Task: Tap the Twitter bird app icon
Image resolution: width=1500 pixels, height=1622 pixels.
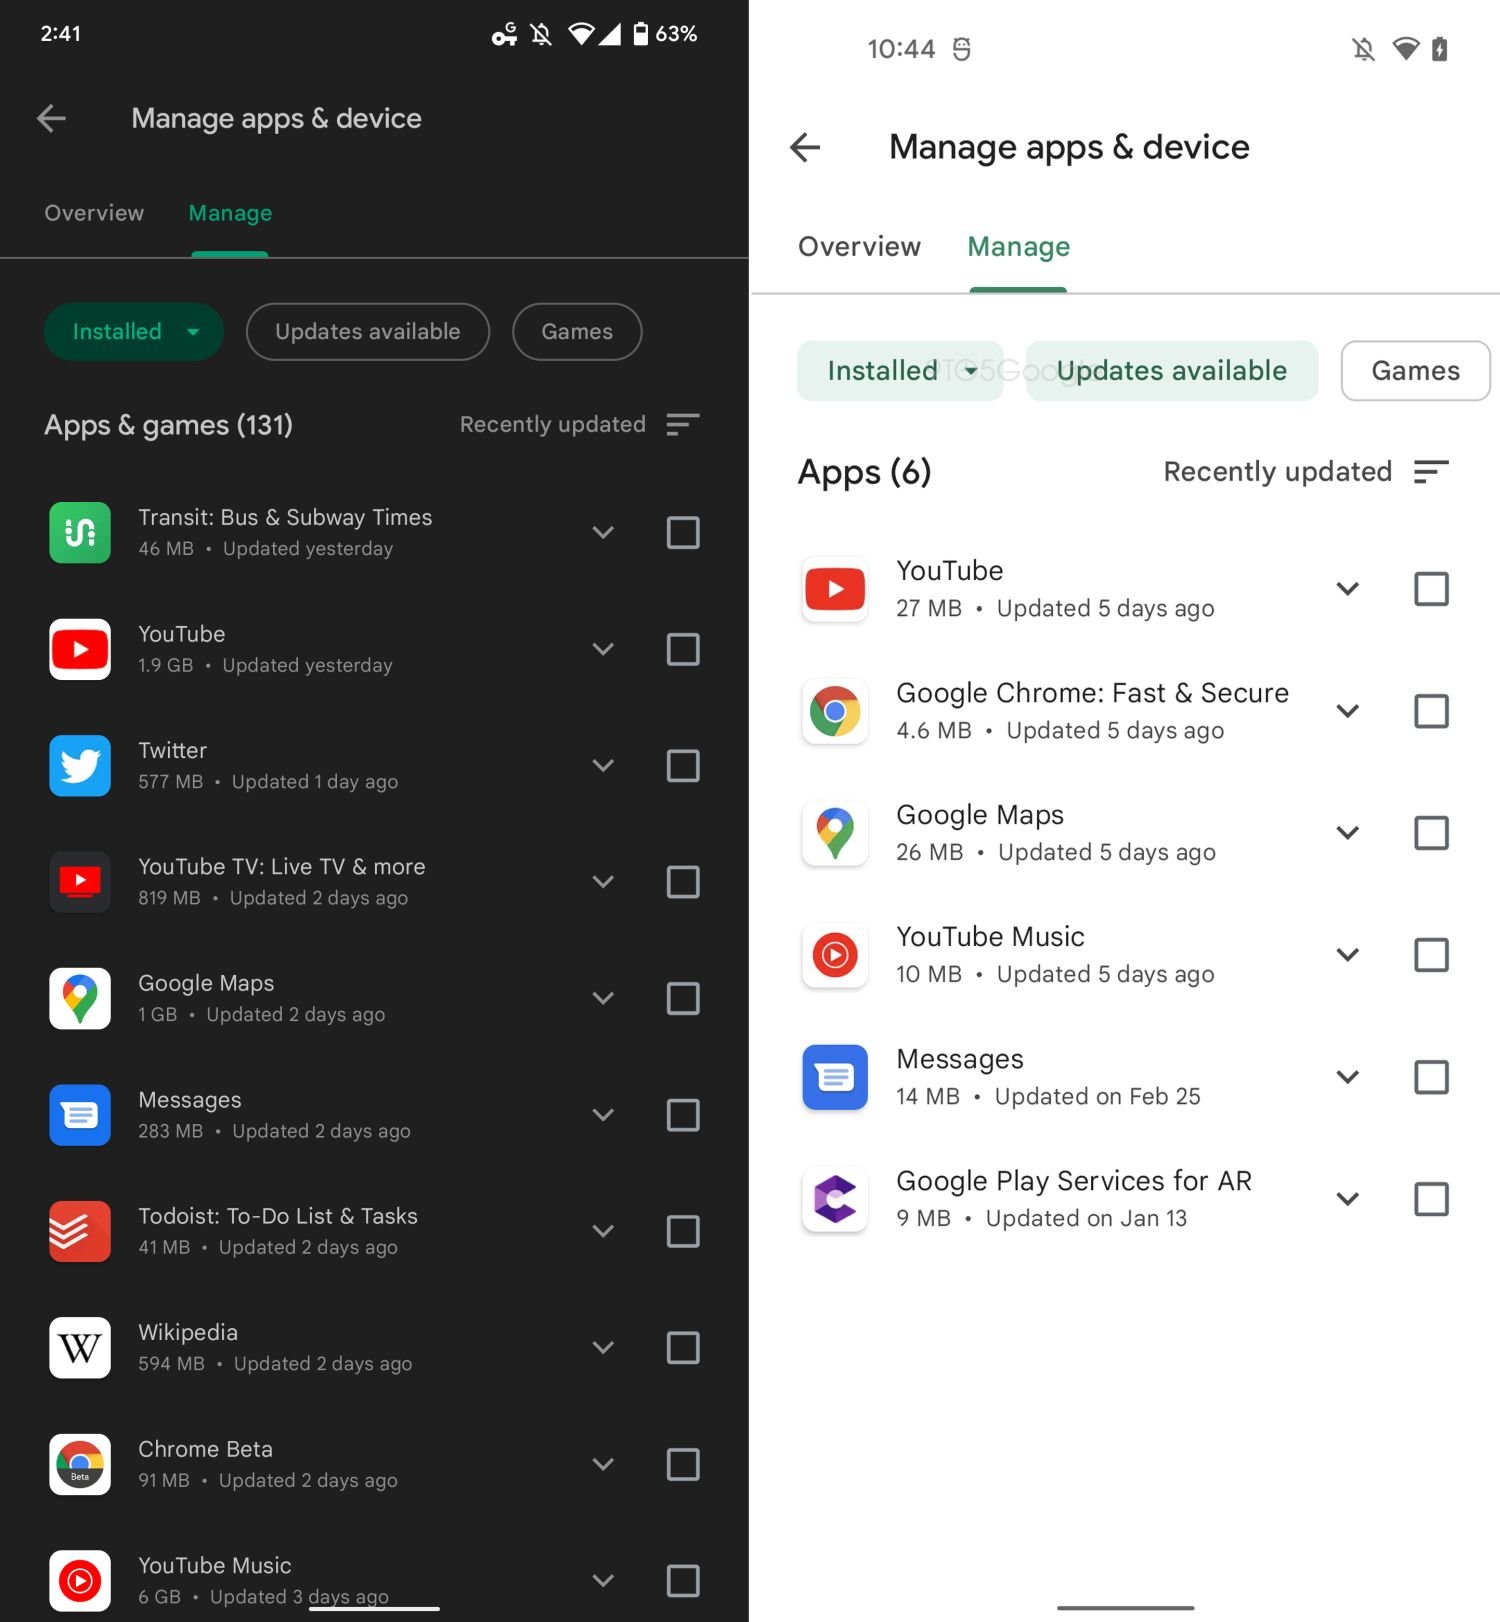Action: click(80, 766)
